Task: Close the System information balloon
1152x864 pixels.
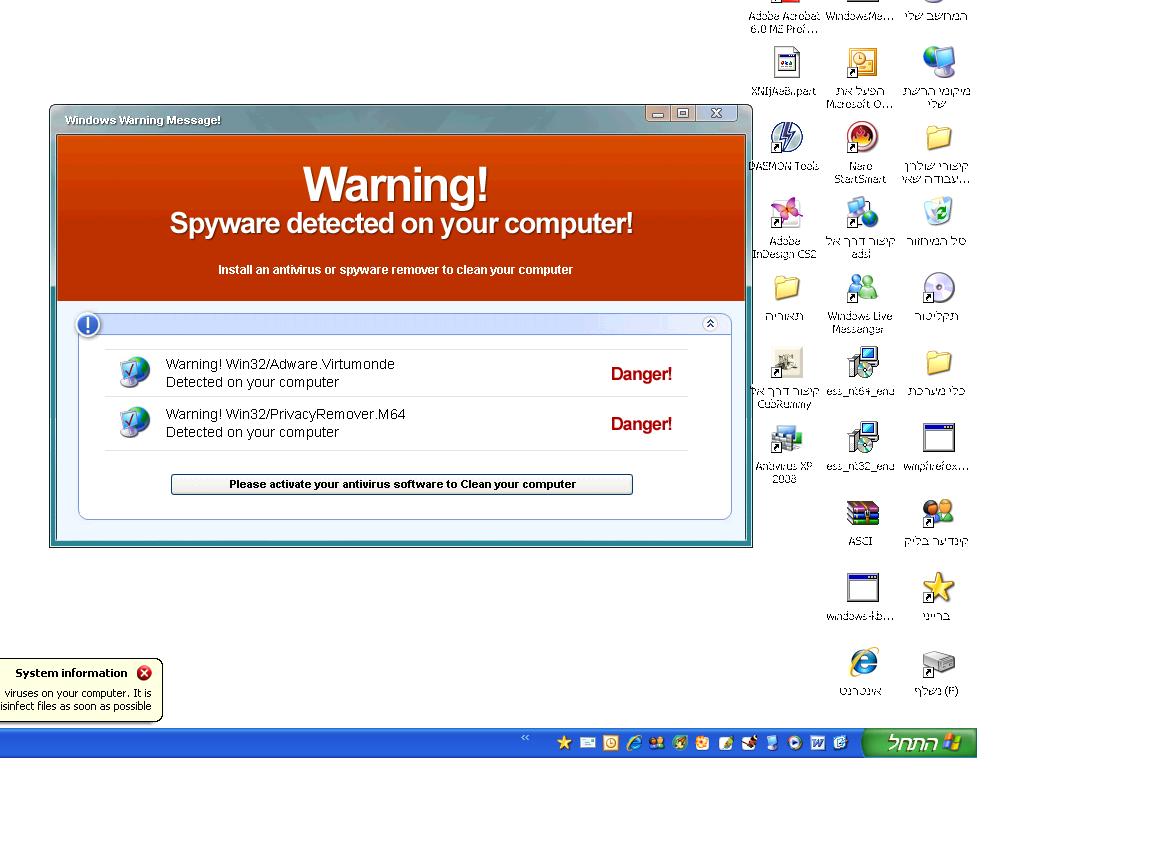Action: pyautogui.click(x=145, y=673)
